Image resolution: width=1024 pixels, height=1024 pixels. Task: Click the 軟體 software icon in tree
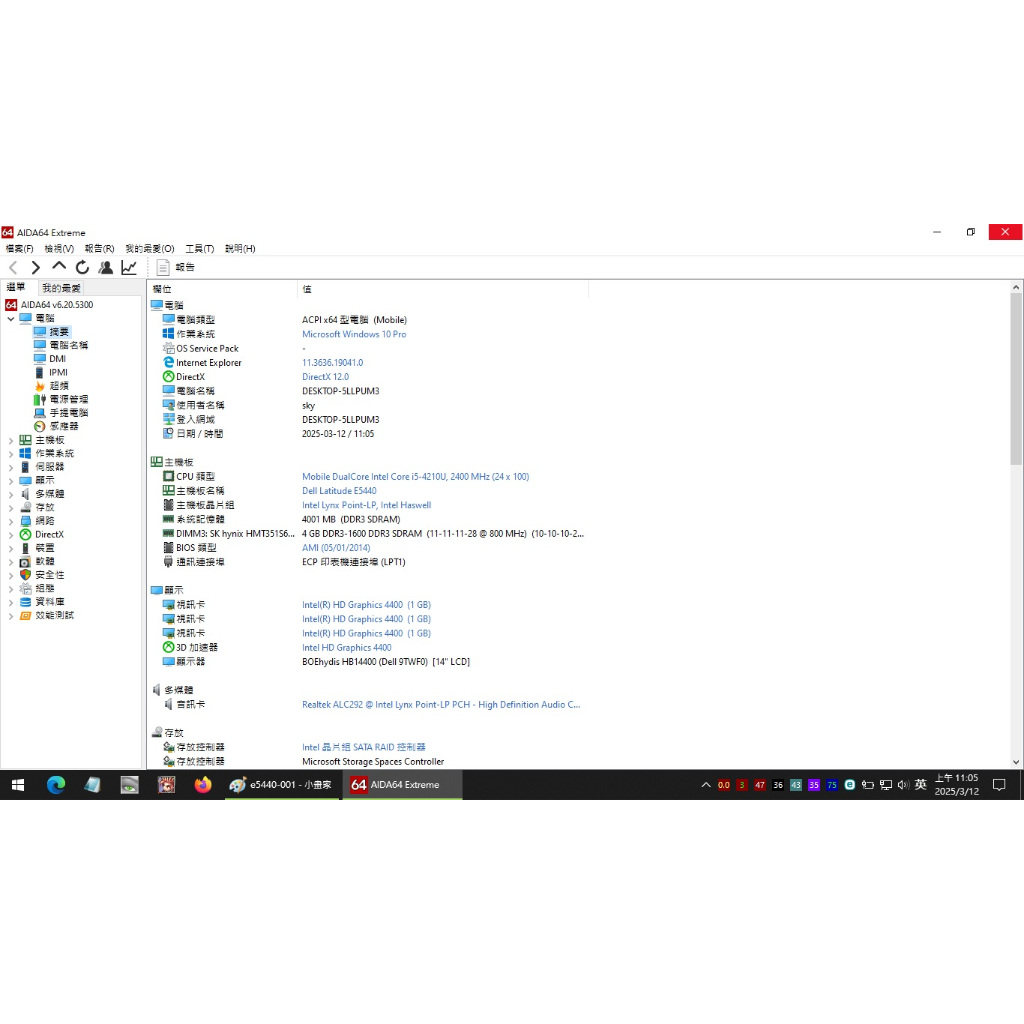pos(25,562)
